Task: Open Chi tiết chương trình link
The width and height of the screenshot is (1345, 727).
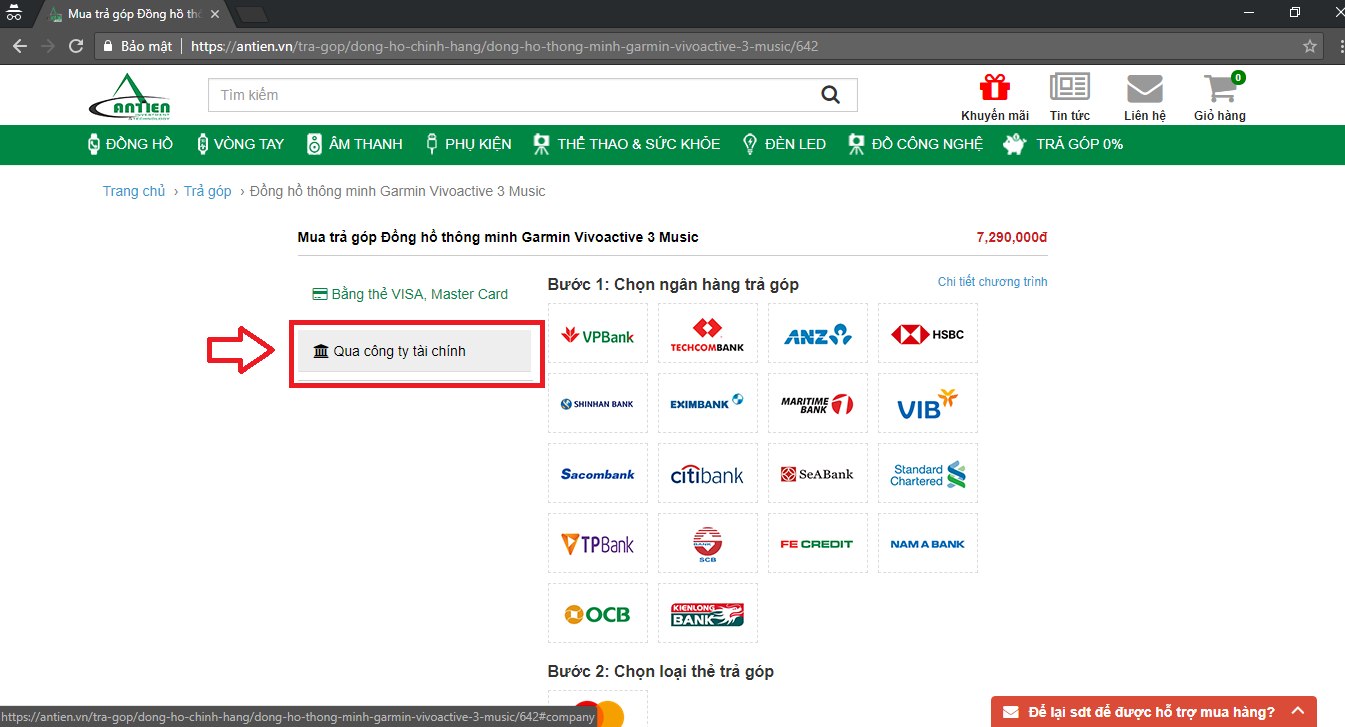Action: [x=992, y=282]
